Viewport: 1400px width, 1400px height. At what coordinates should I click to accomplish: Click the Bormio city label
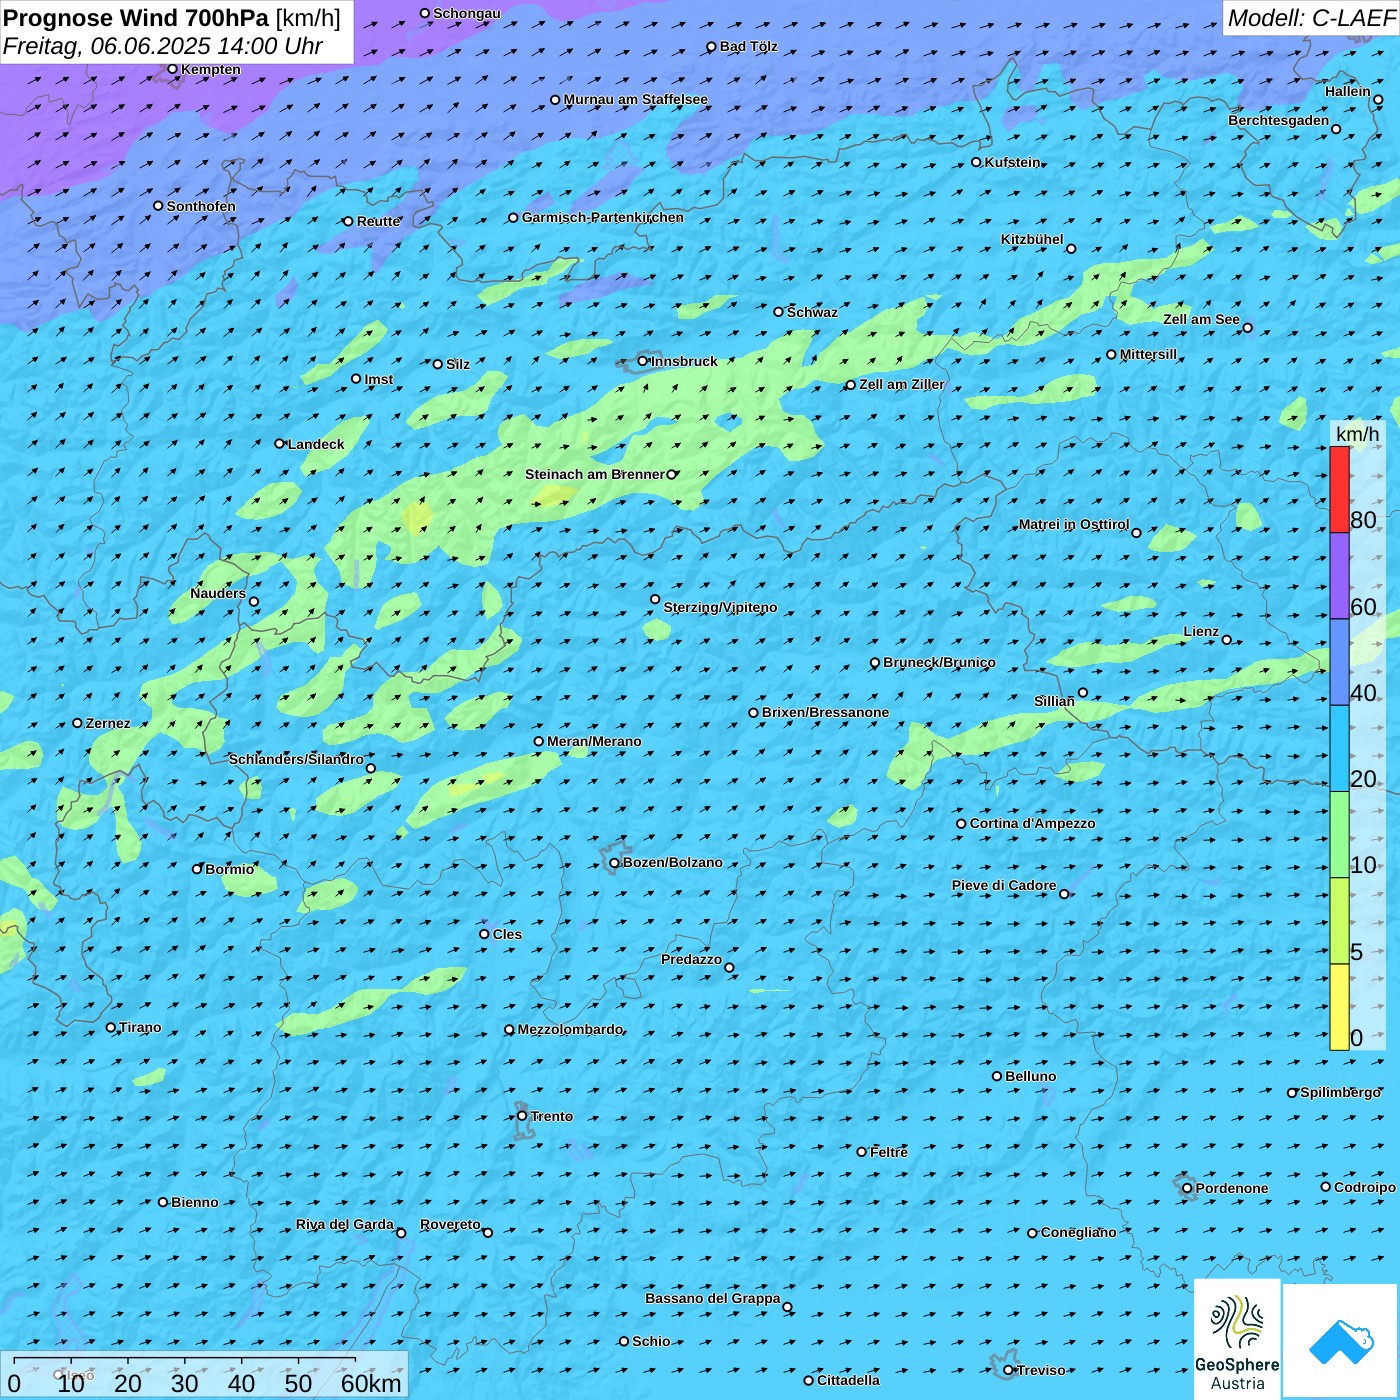(229, 869)
